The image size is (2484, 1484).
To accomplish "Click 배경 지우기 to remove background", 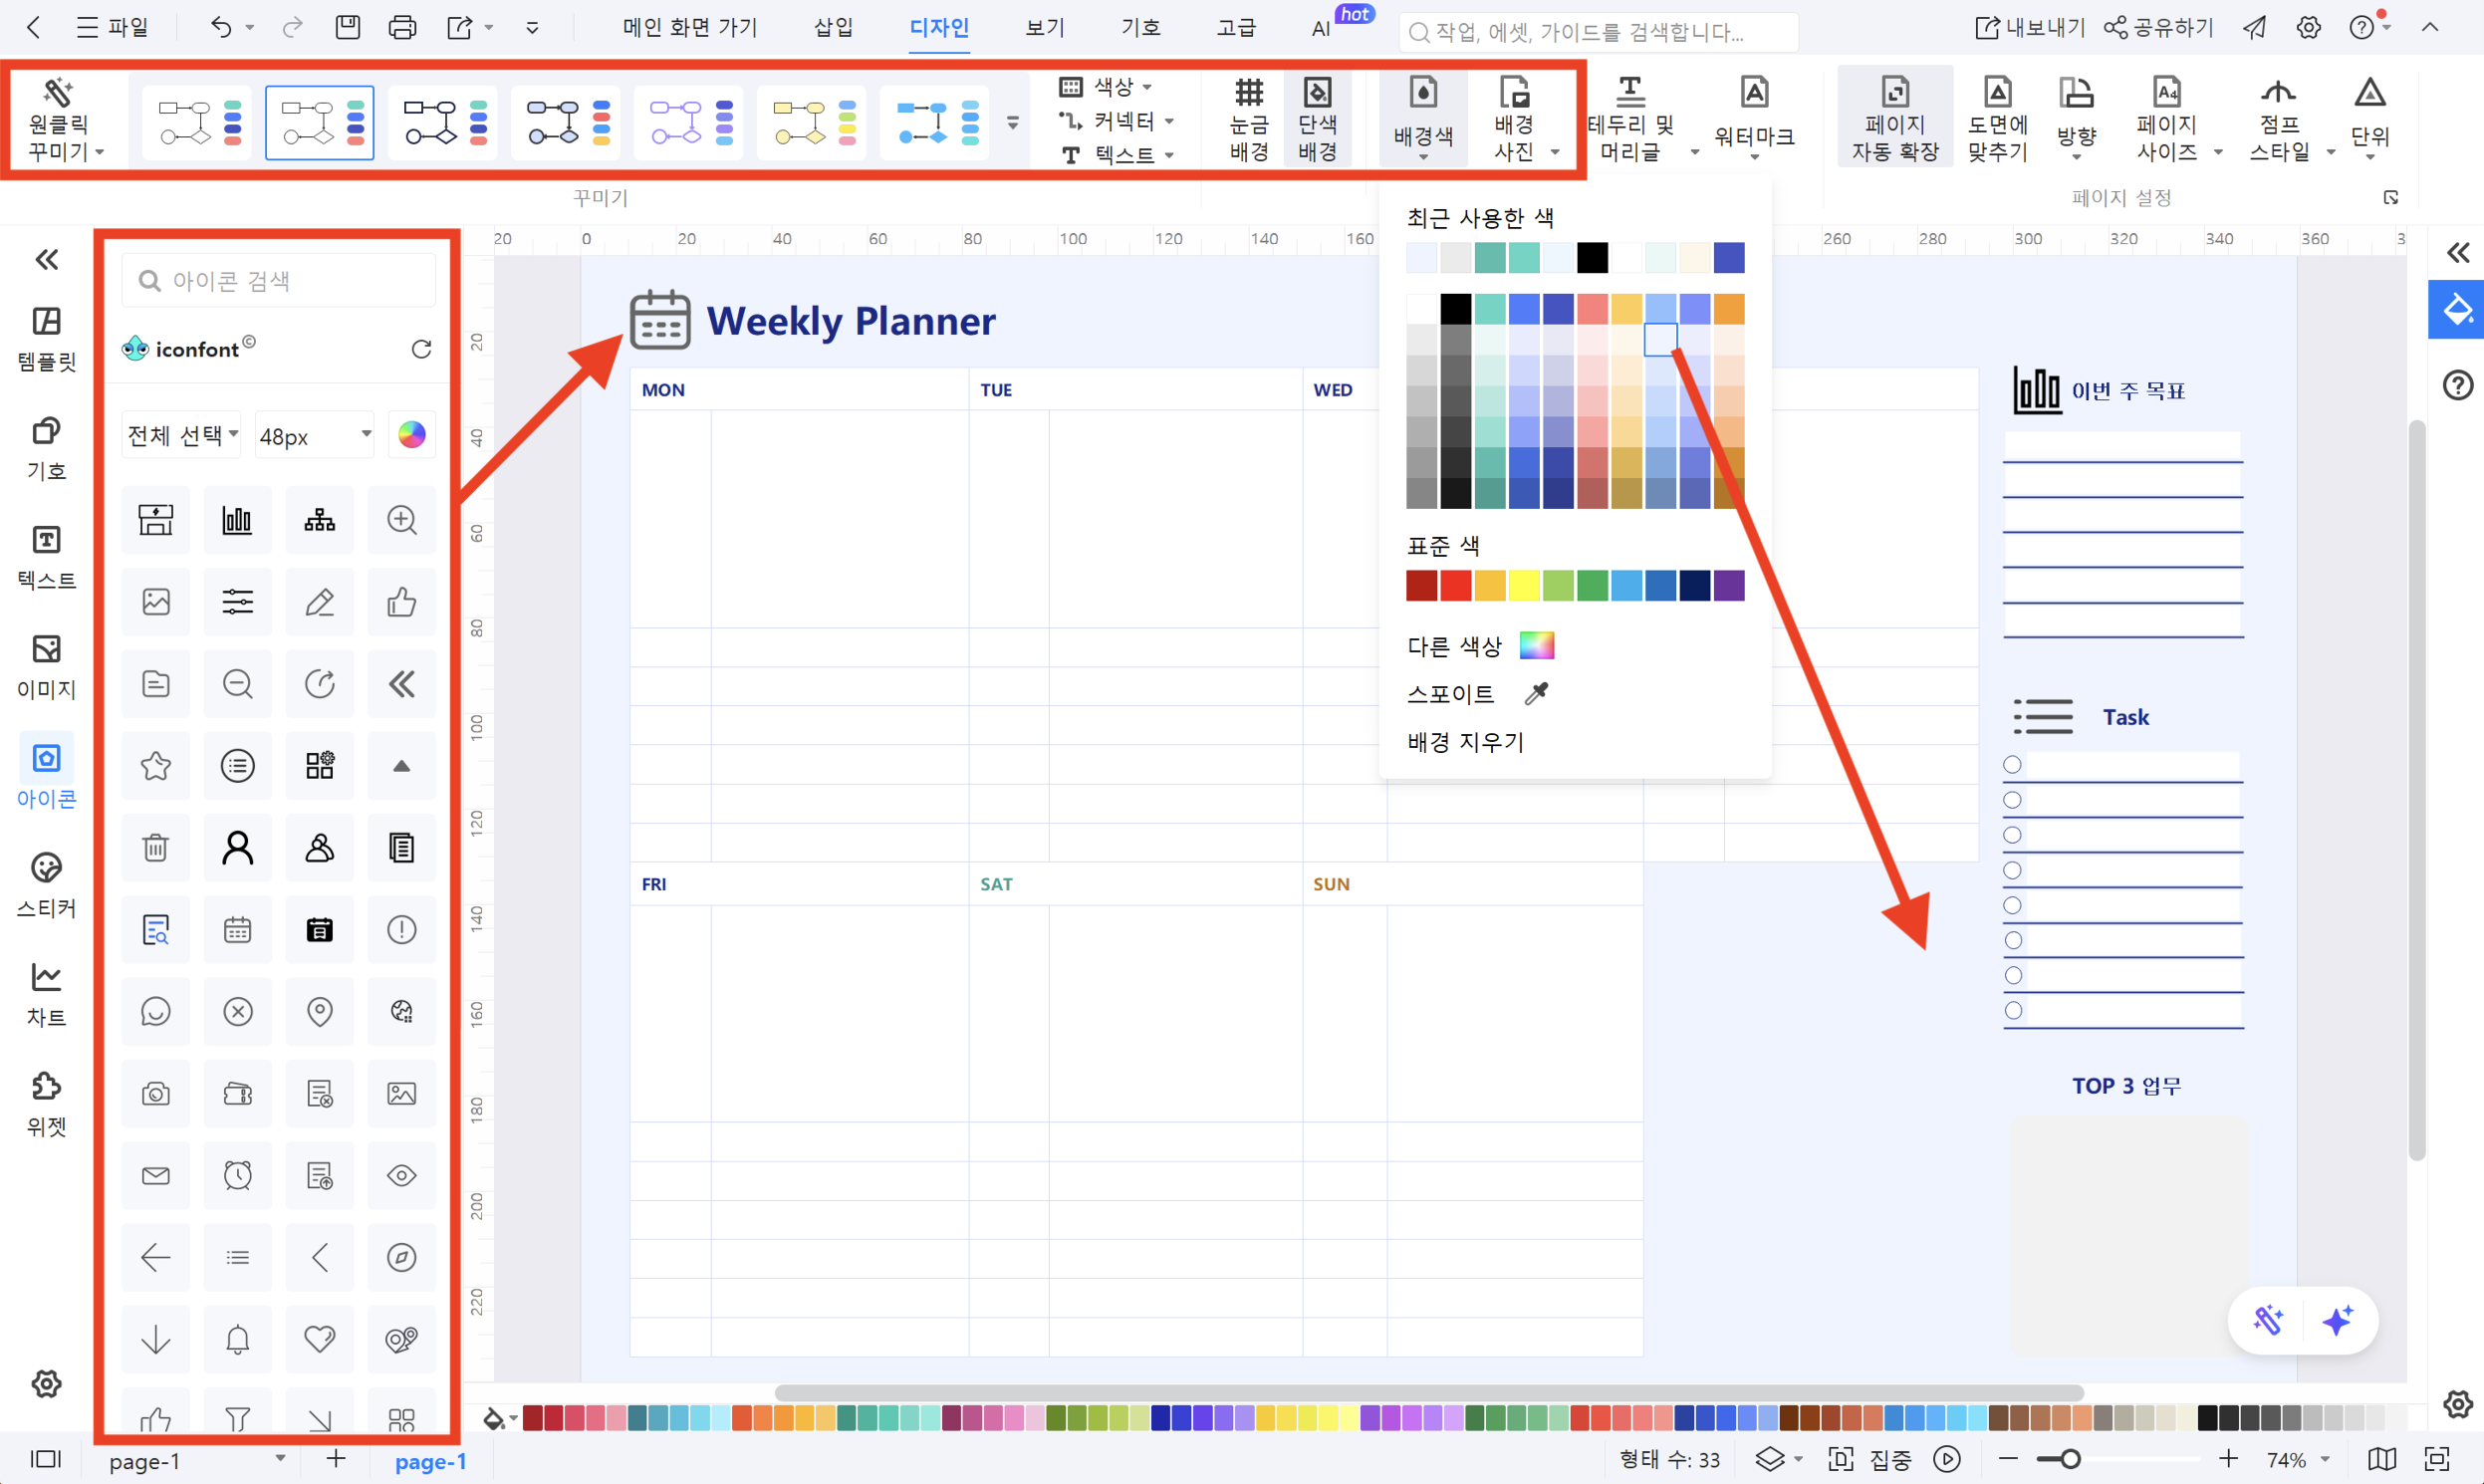I will [x=1465, y=742].
